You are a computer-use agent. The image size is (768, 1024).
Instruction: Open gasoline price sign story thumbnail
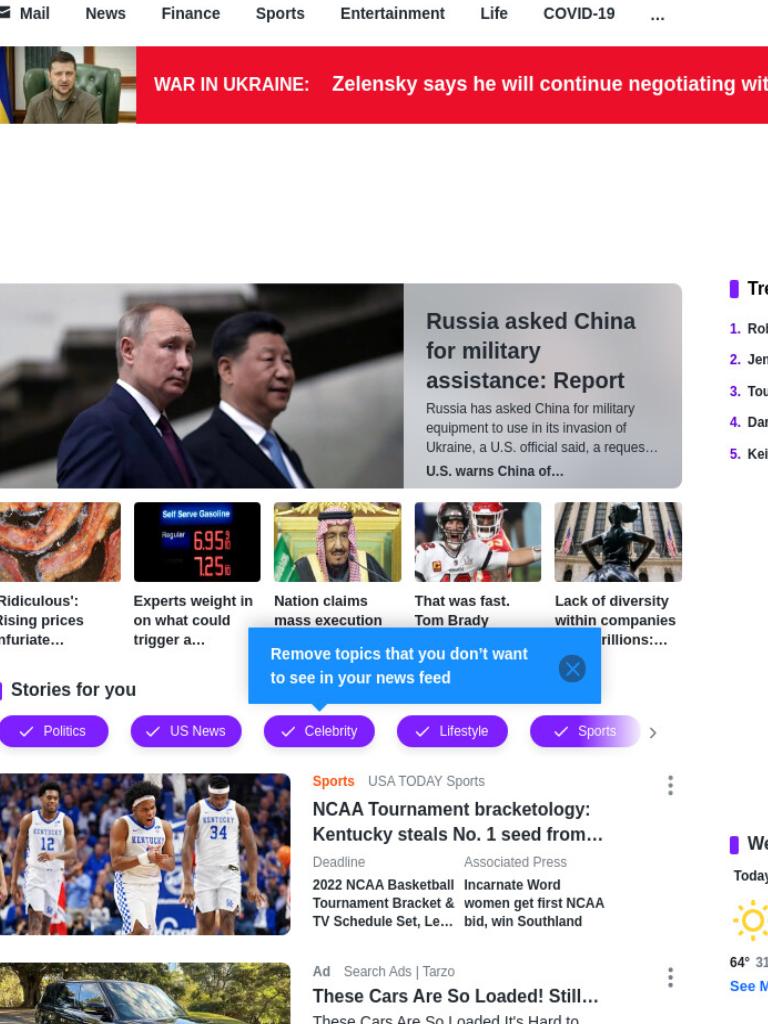point(197,541)
